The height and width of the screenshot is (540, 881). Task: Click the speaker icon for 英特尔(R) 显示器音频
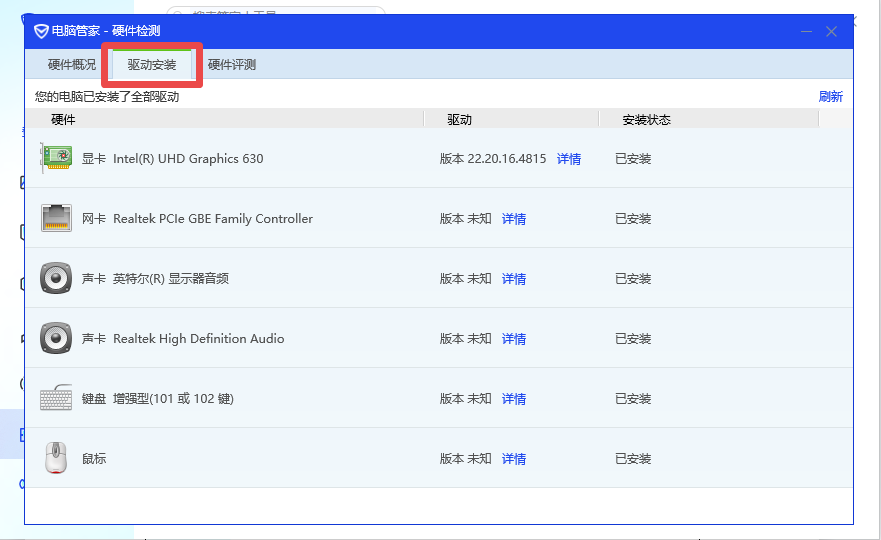pyautogui.click(x=56, y=278)
